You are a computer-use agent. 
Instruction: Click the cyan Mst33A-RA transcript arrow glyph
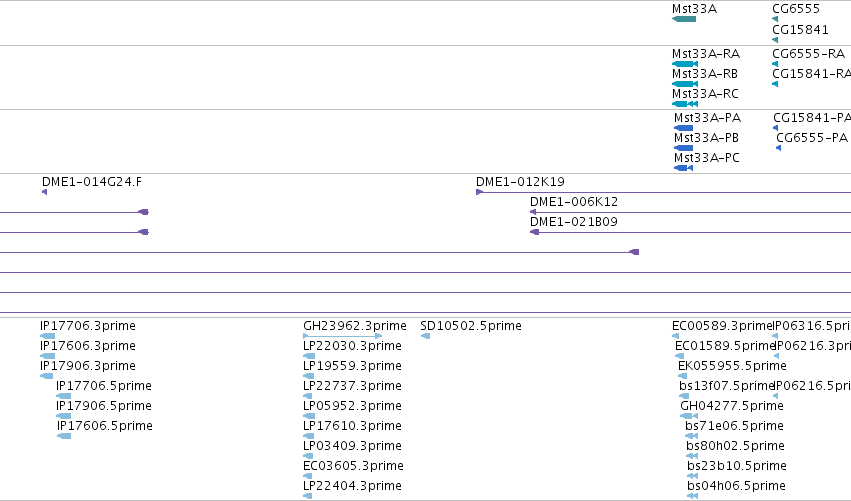685,64
